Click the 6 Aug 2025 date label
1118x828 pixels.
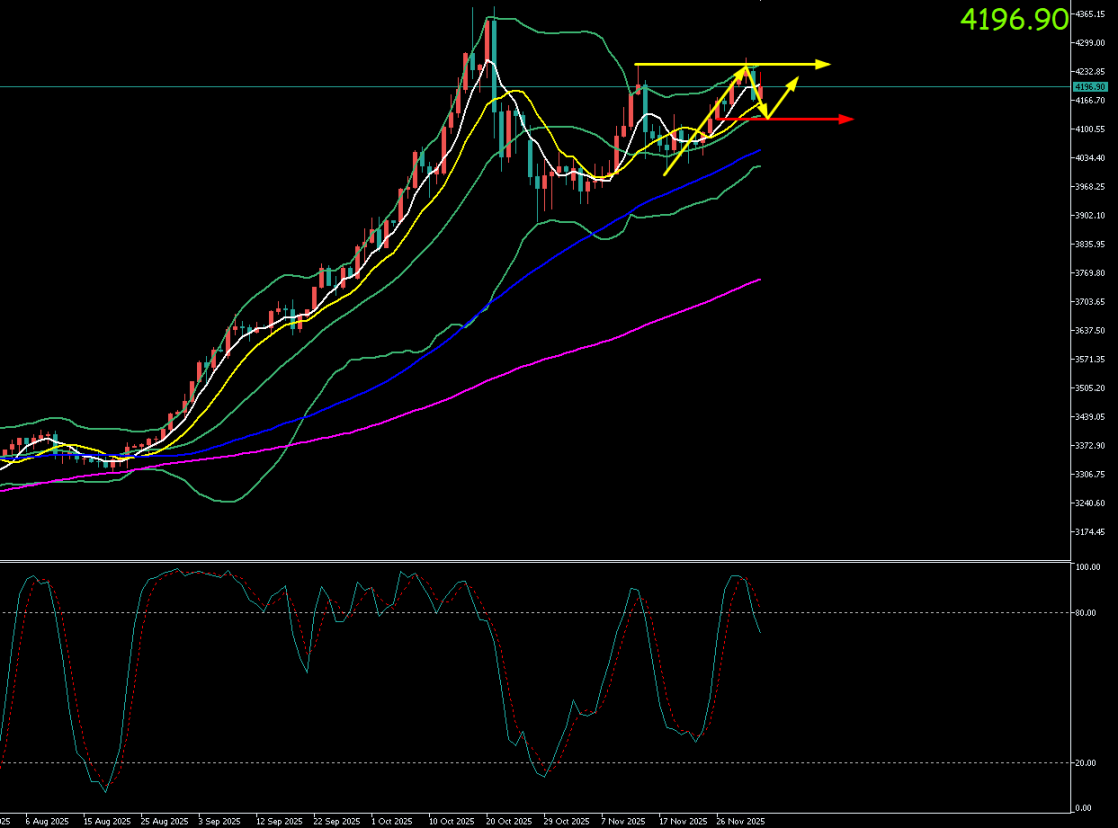click(x=46, y=820)
